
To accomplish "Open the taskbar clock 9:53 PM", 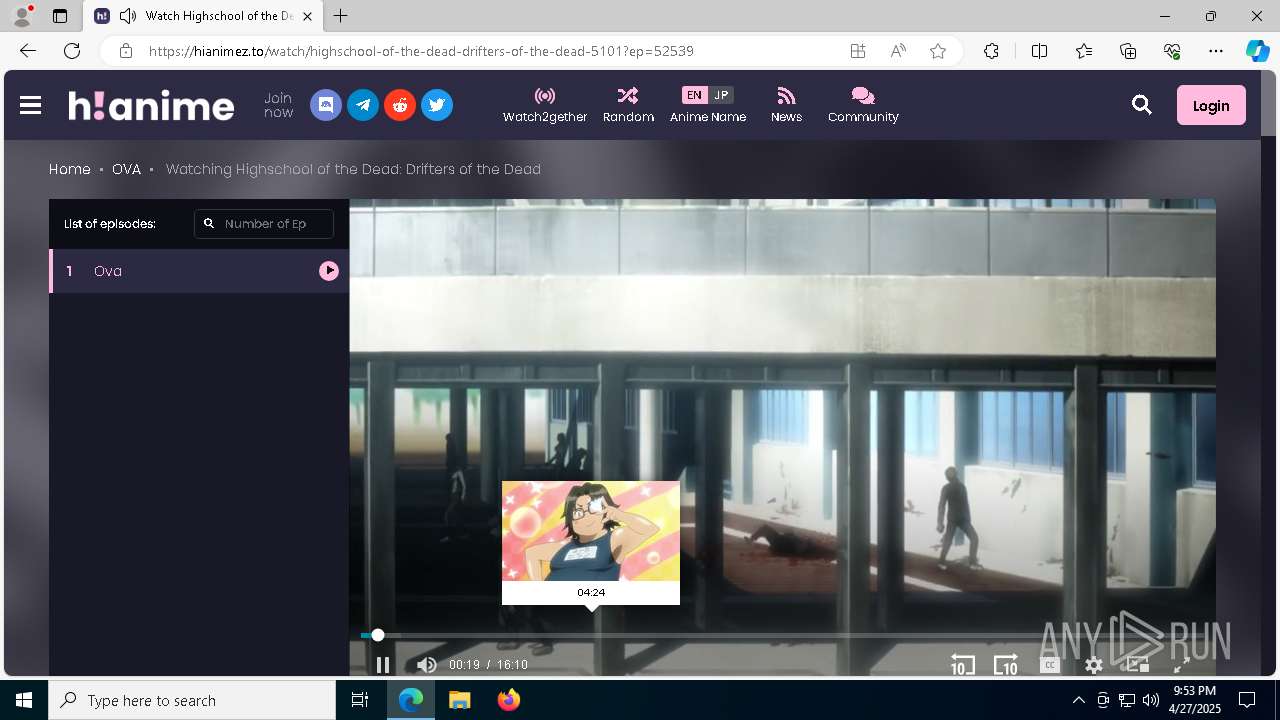I will point(1194,700).
